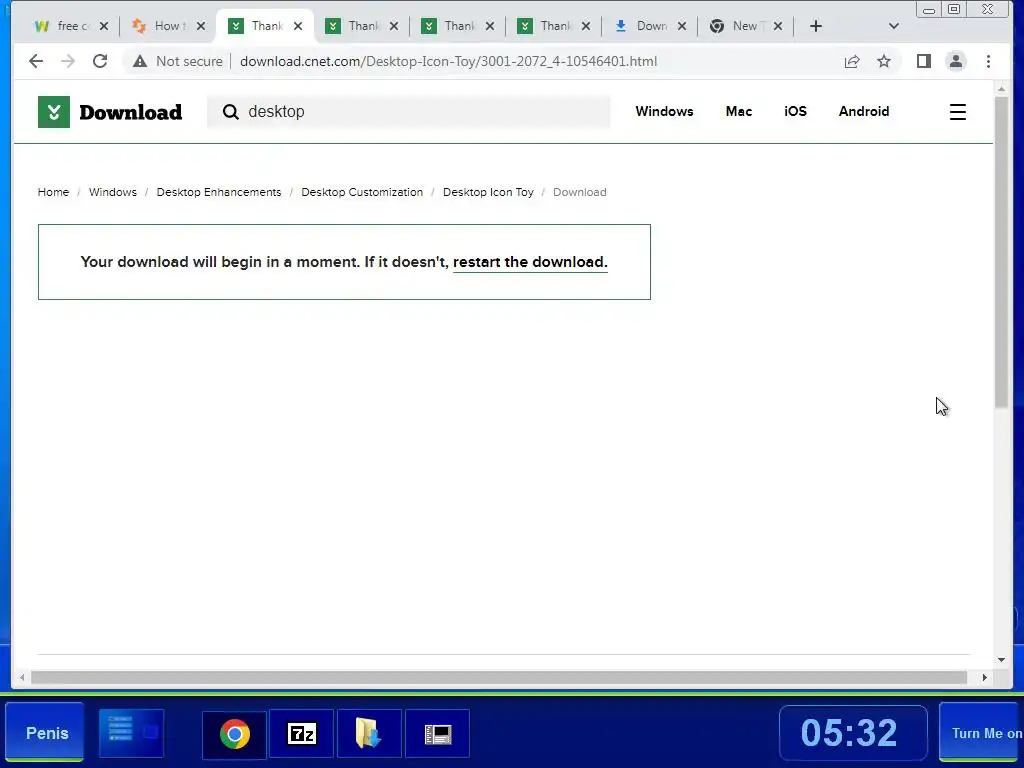1024x768 pixels.
Task: Close the active Thank tab
Action: click(298, 26)
